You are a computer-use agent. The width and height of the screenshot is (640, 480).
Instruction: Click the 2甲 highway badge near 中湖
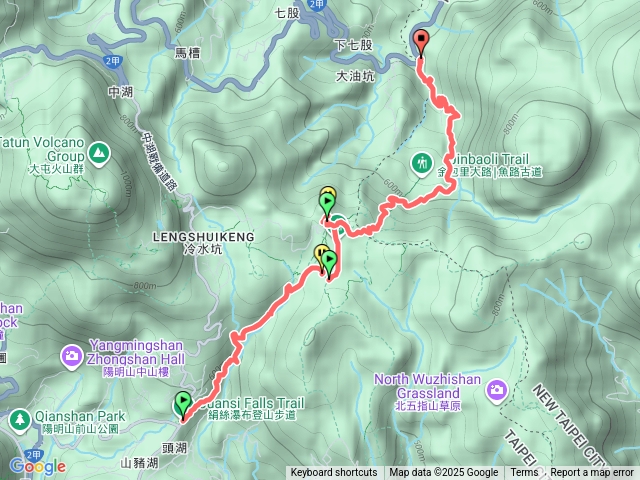[x=112, y=61]
